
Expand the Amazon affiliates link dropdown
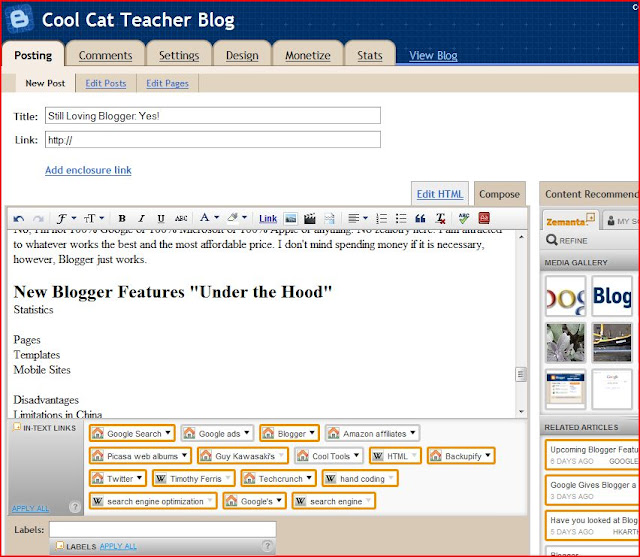tap(413, 433)
